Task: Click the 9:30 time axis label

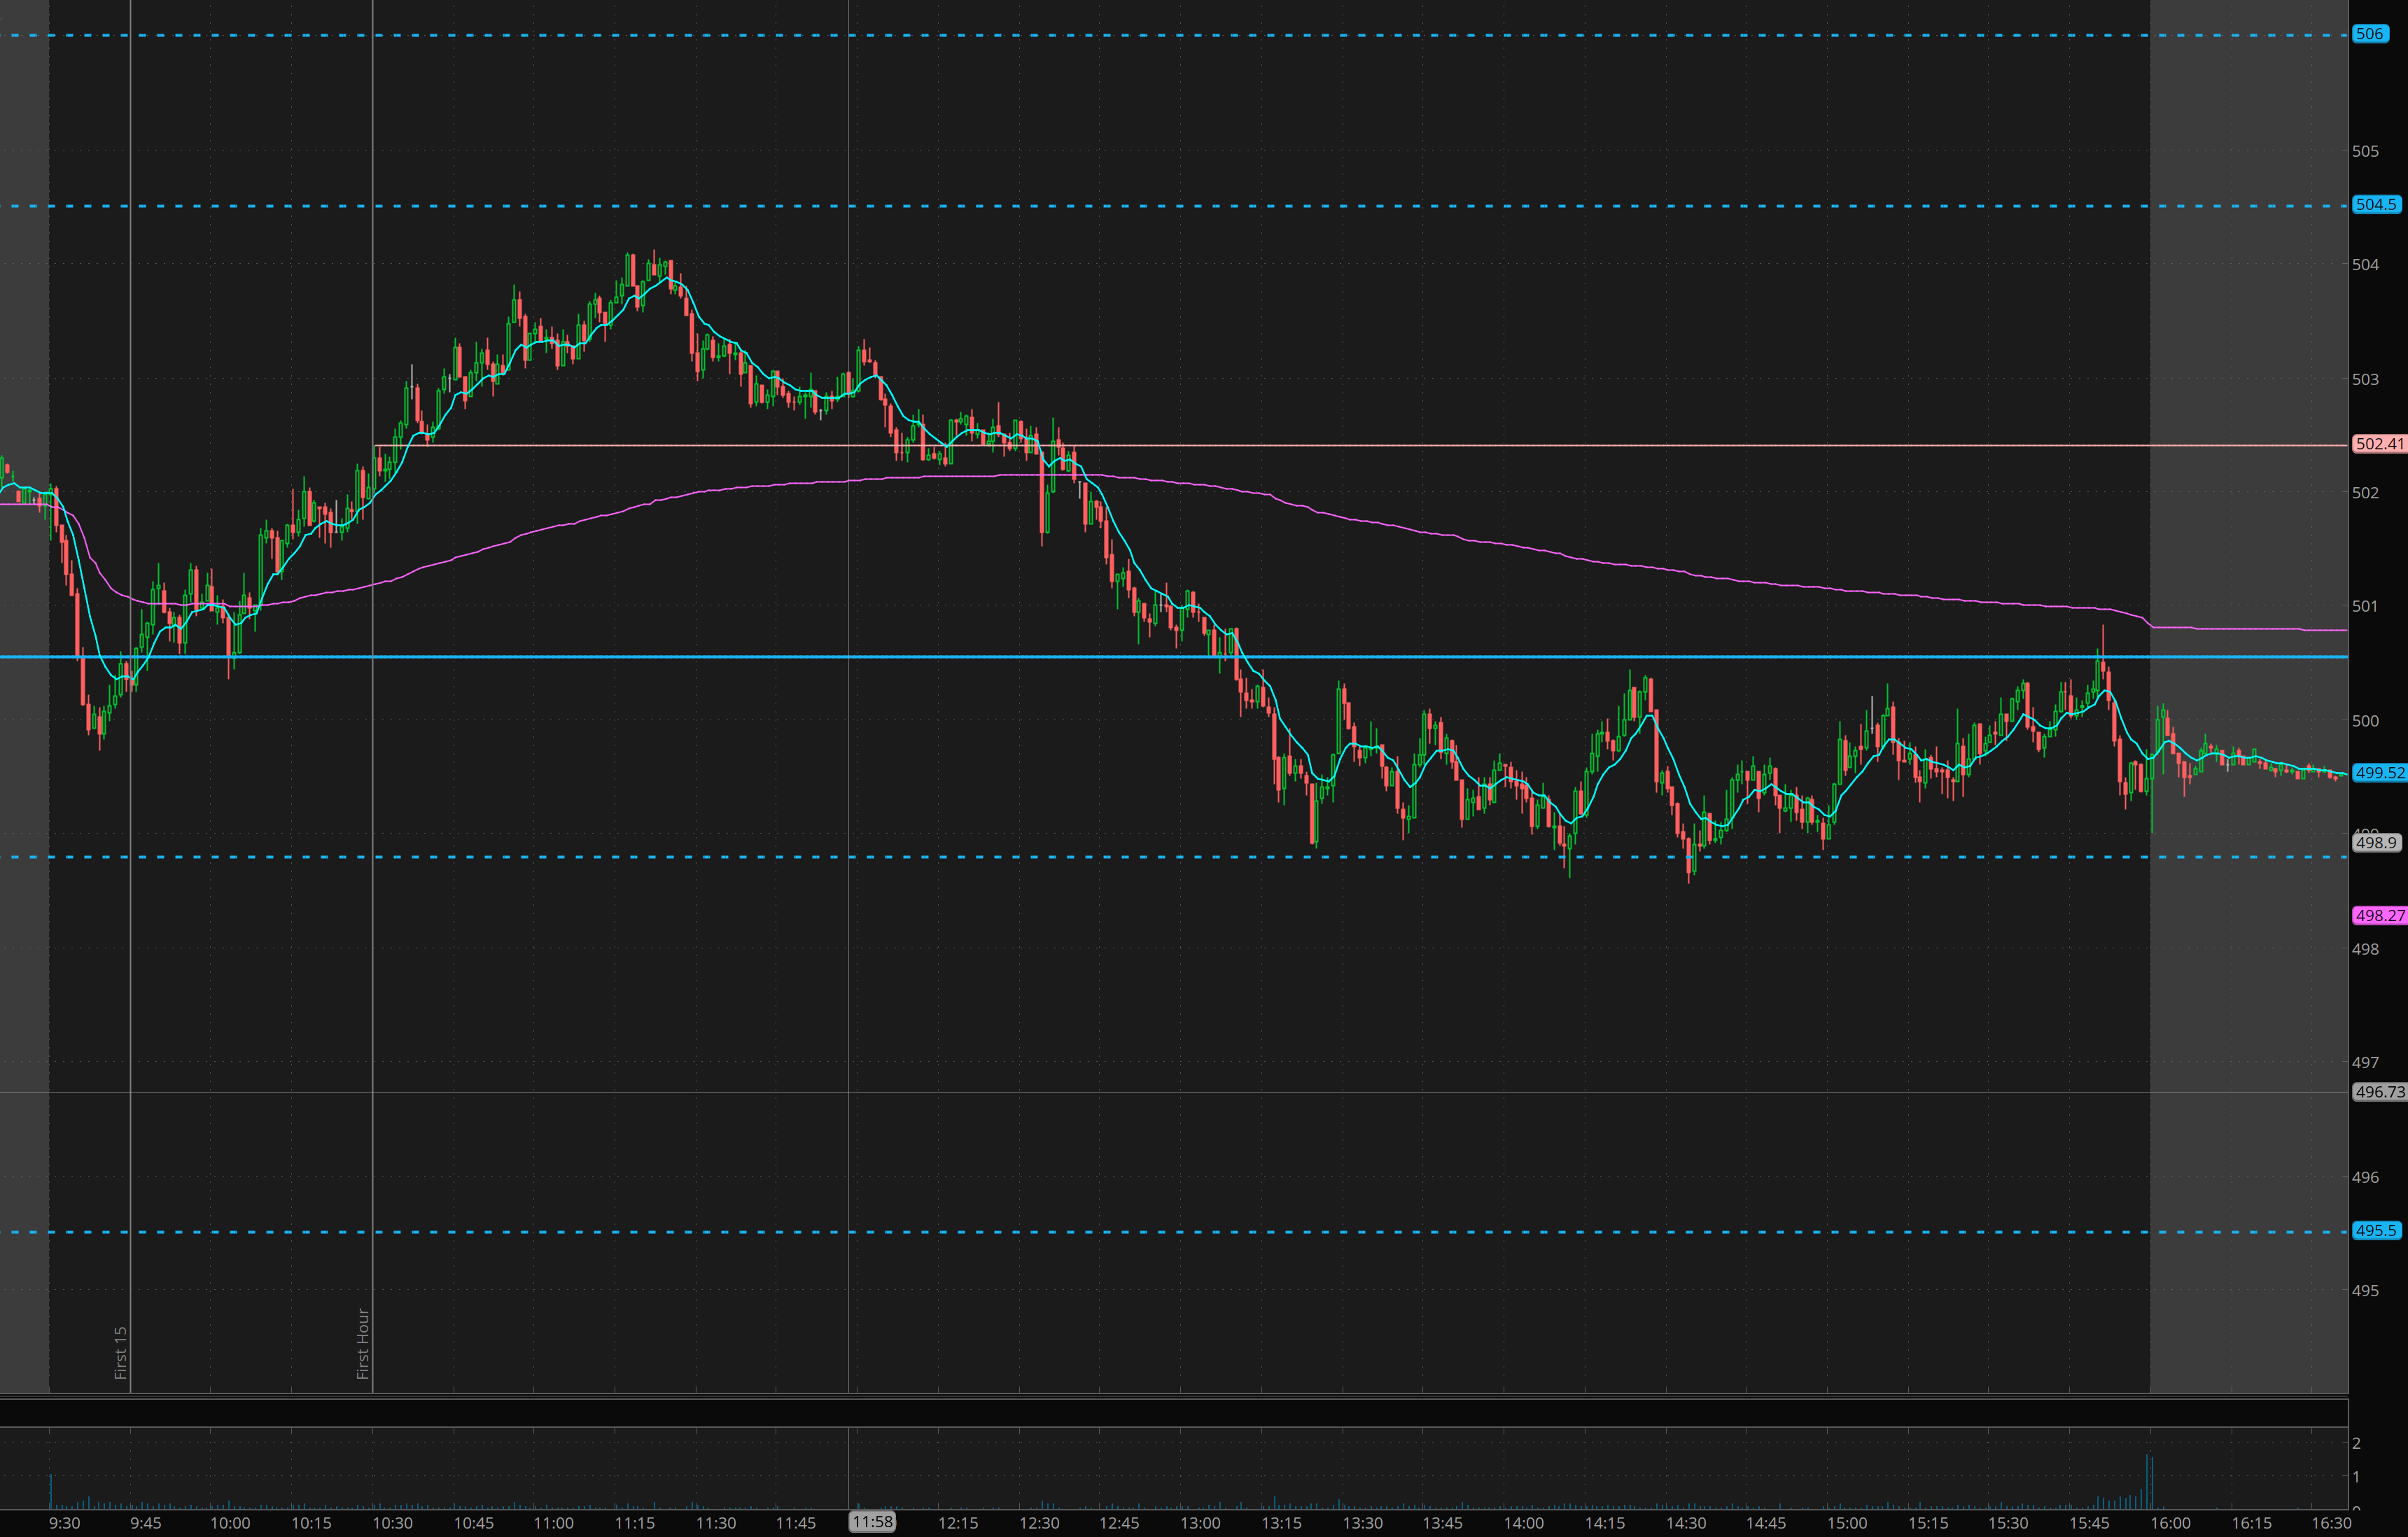Action: tap(64, 1523)
